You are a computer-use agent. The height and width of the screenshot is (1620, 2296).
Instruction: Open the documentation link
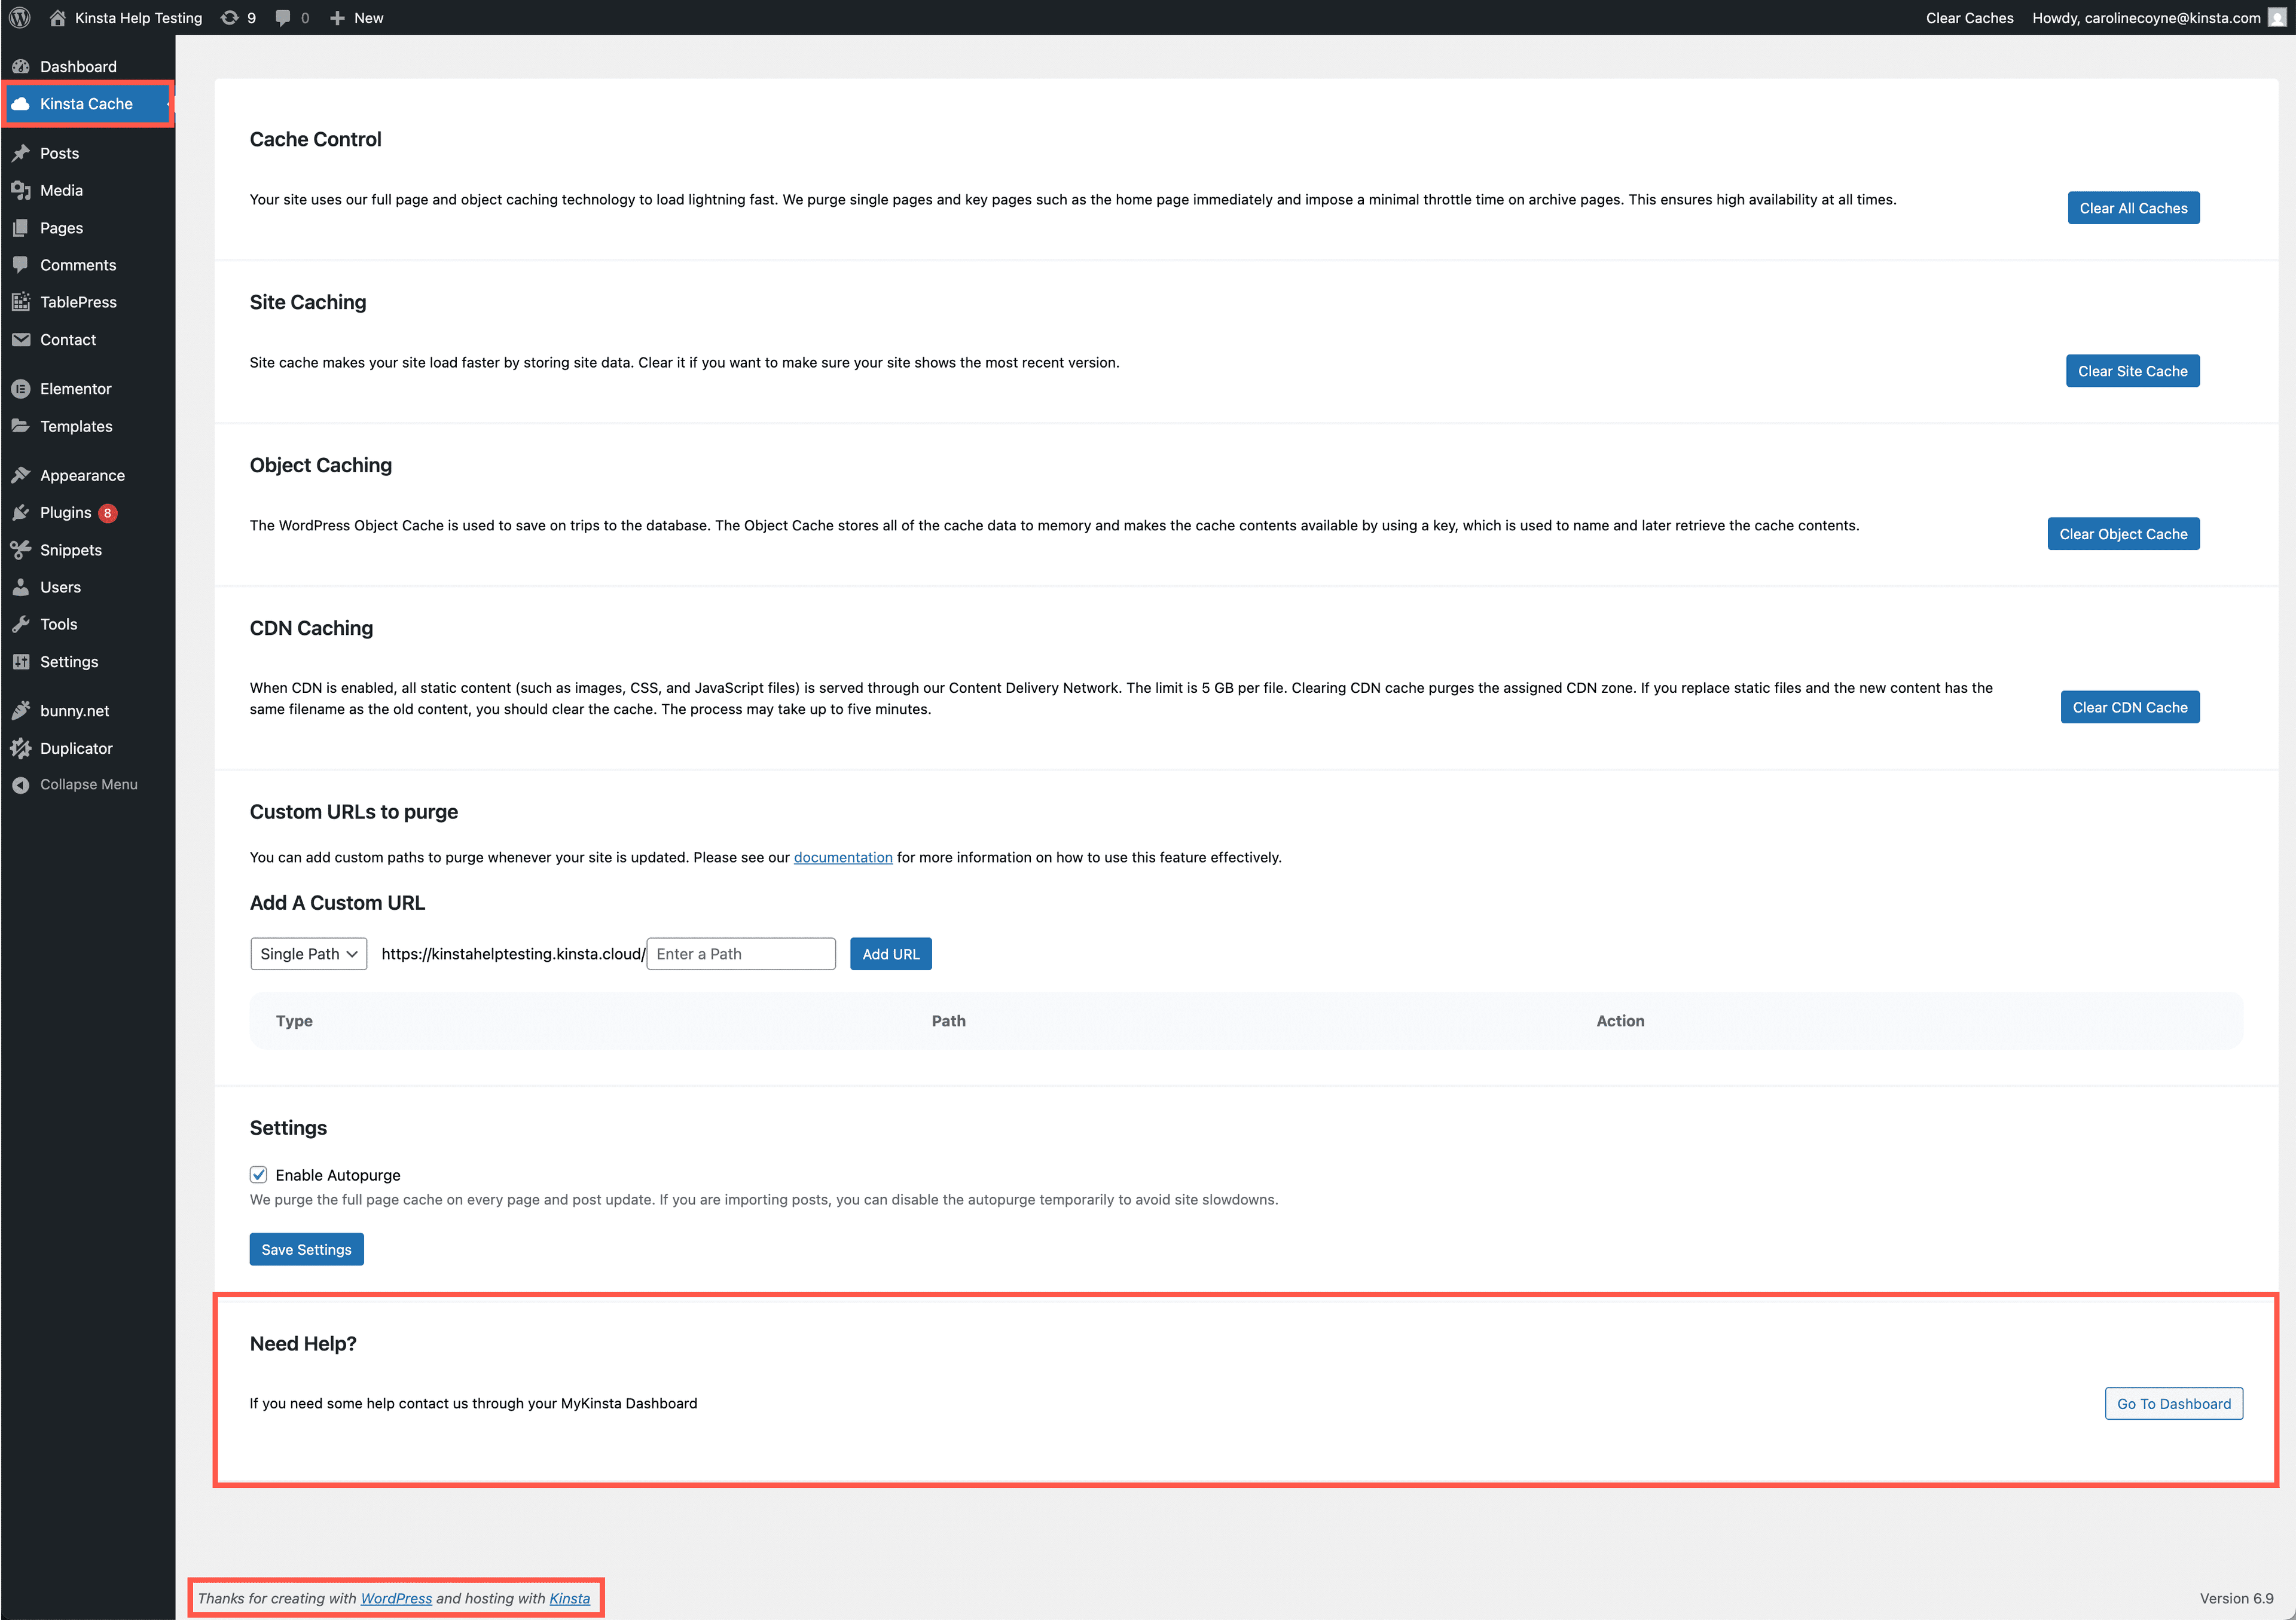[x=842, y=857]
